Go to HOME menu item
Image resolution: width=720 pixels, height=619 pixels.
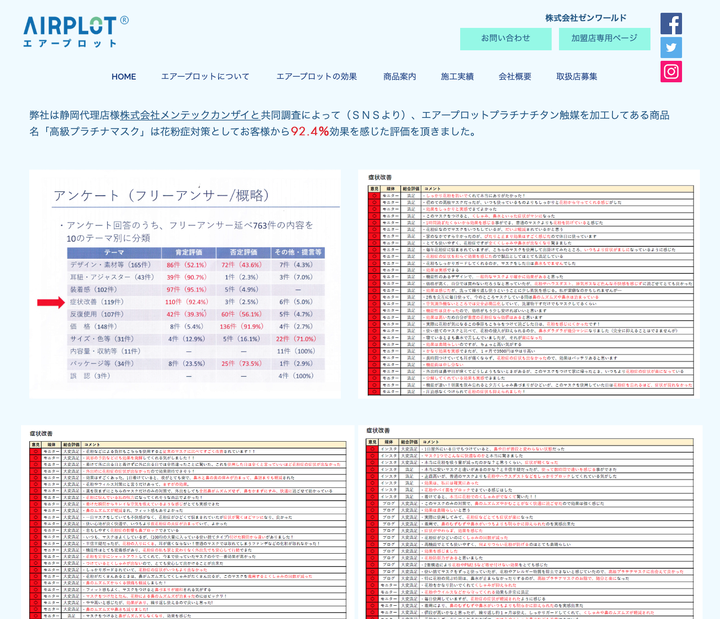(x=124, y=77)
